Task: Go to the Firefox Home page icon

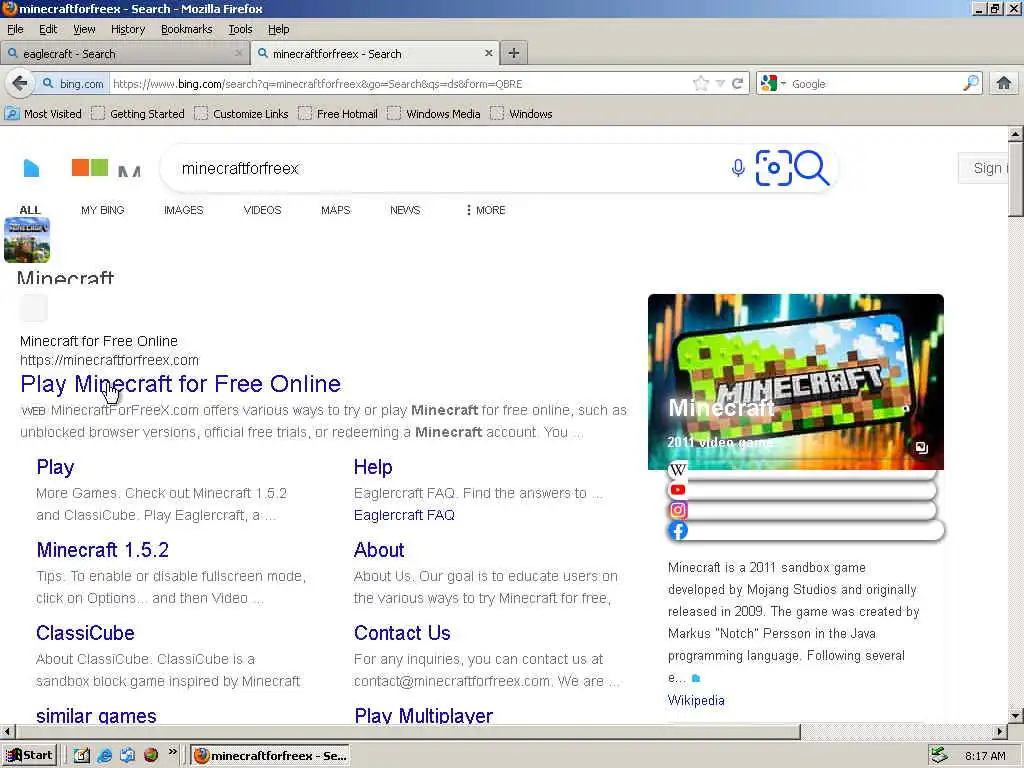Action: point(1004,84)
